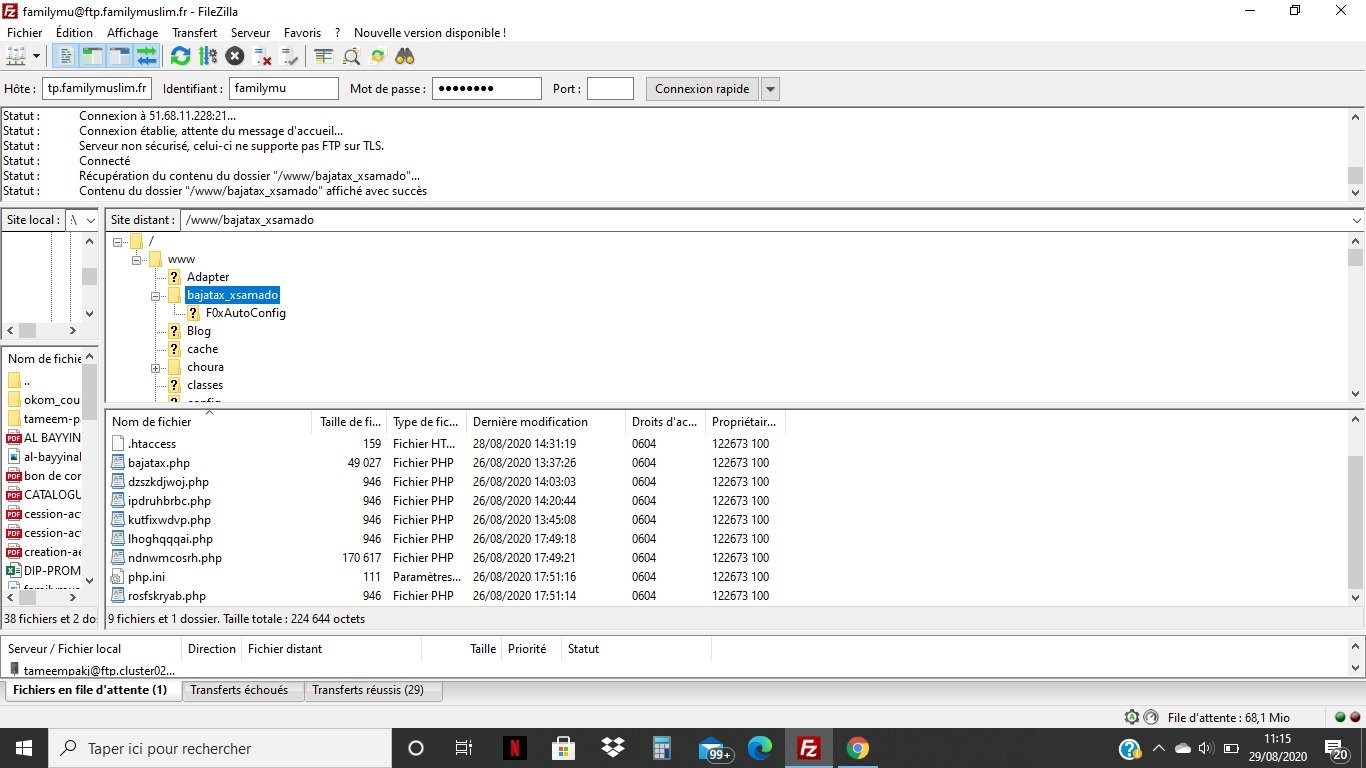Open Microsoft Edge from the taskbar
The image size is (1366, 768).
(760, 748)
